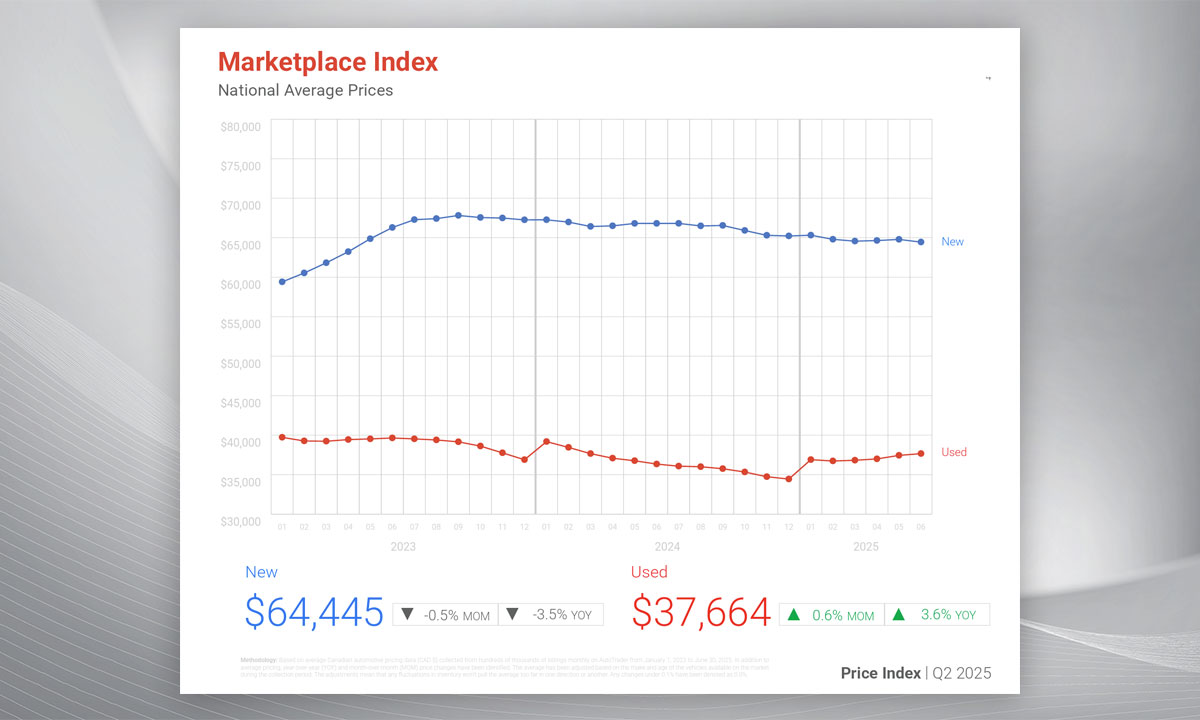Click the $80,000 y-axis label
Screen dimensions: 1200x720
240,126
